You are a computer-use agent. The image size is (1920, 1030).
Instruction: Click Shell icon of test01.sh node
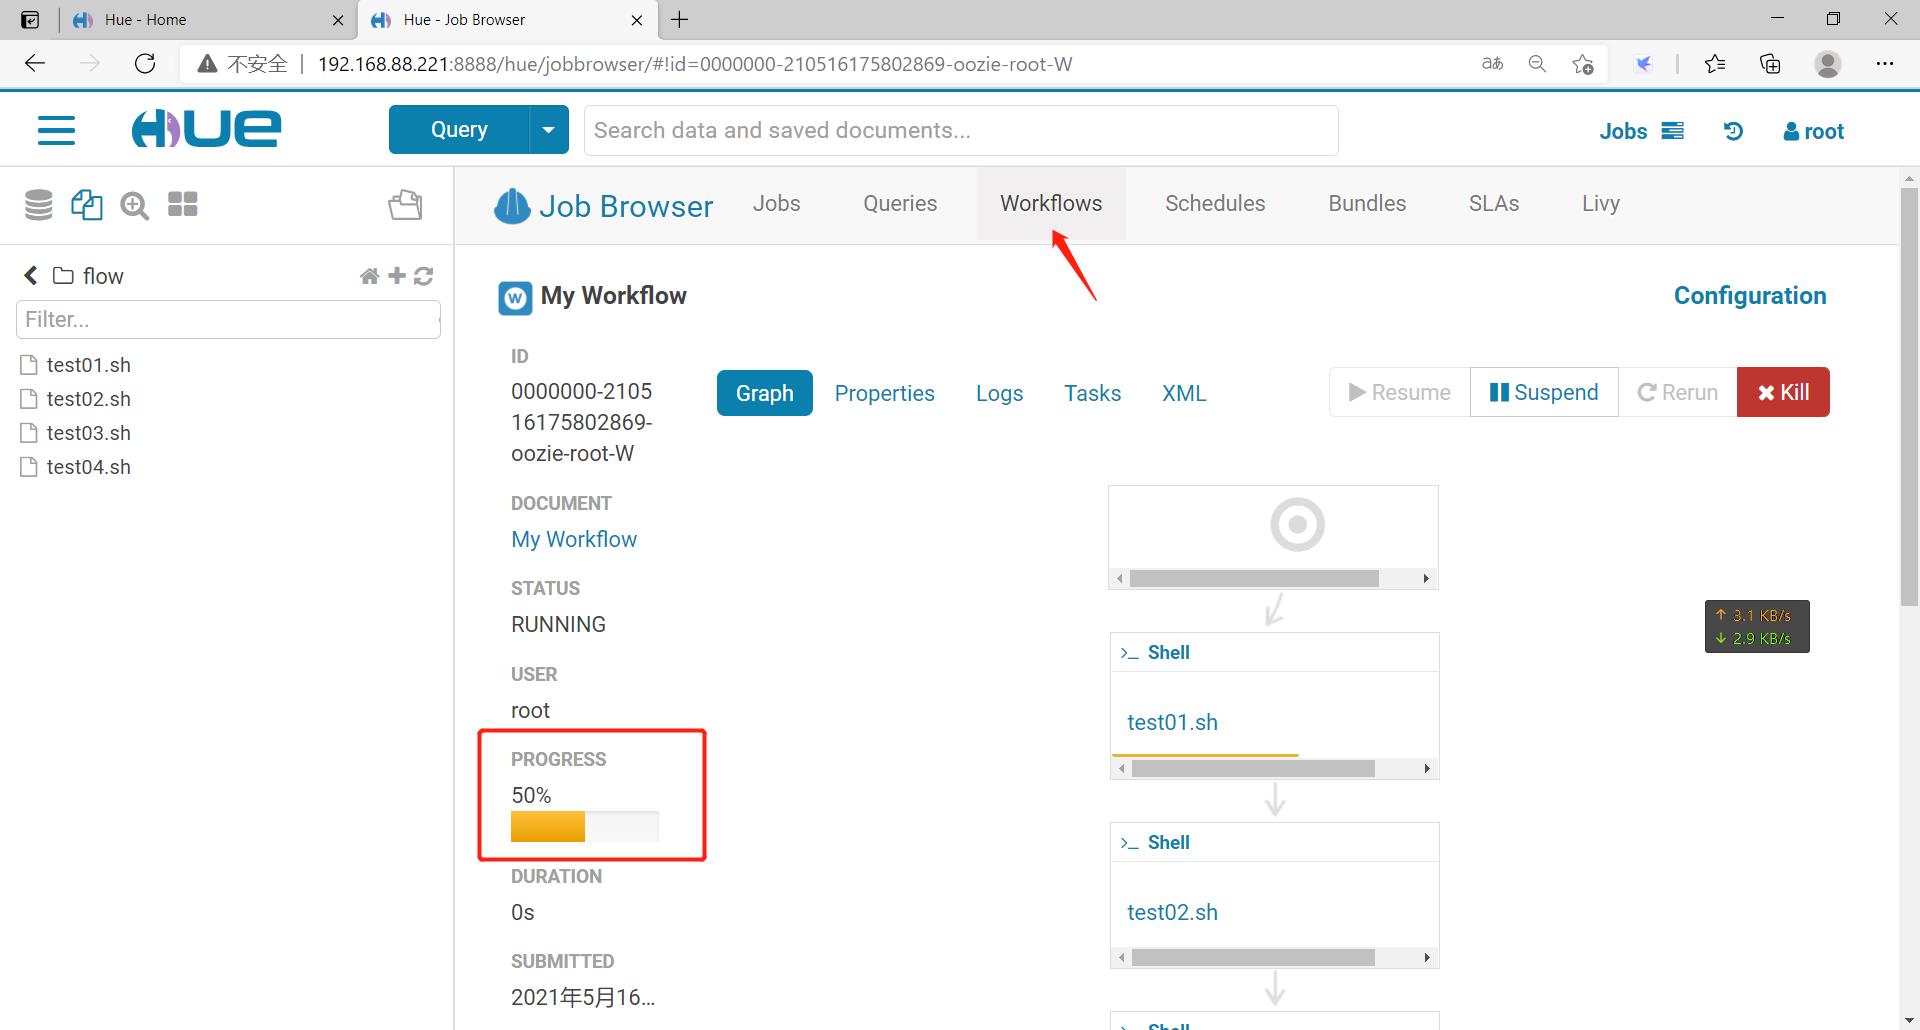click(1129, 653)
